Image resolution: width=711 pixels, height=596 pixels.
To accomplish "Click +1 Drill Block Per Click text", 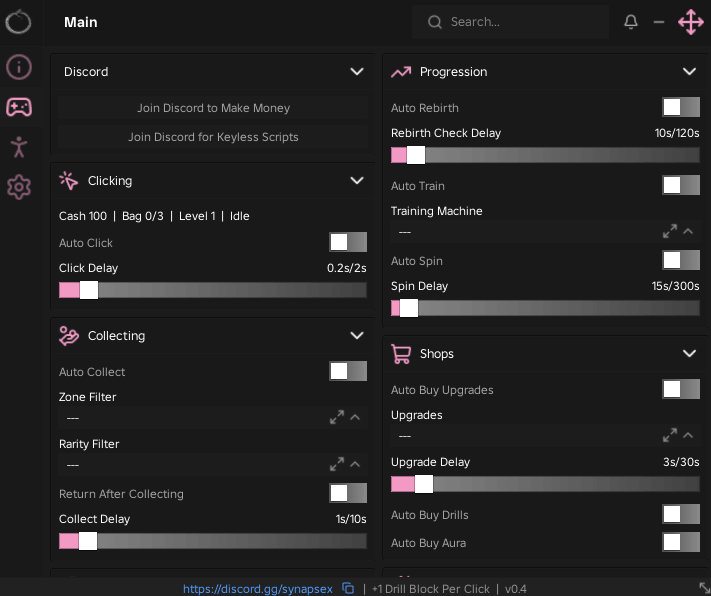I will [x=431, y=589].
